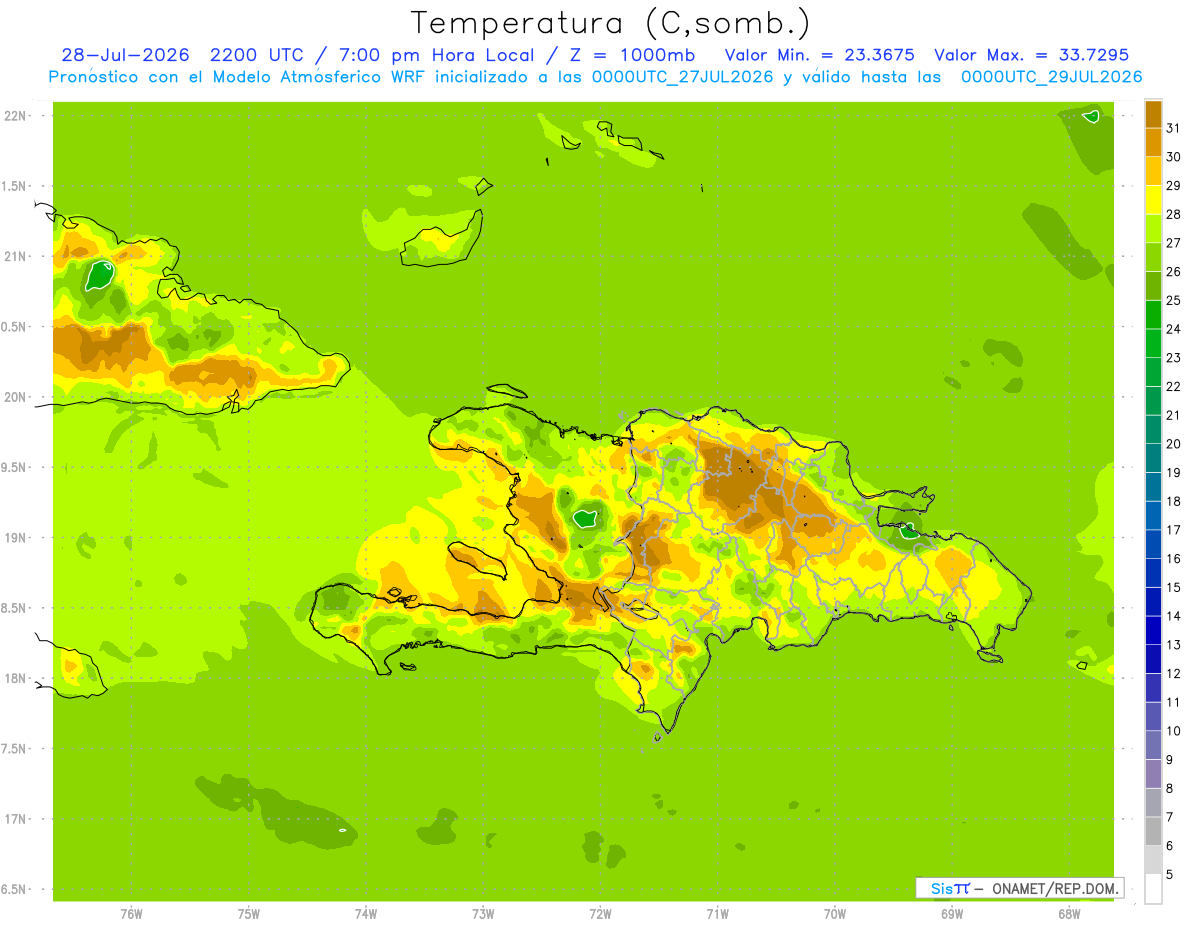Click the '76W' longitude label
The image size is (1200, 927).
point(131,913)
